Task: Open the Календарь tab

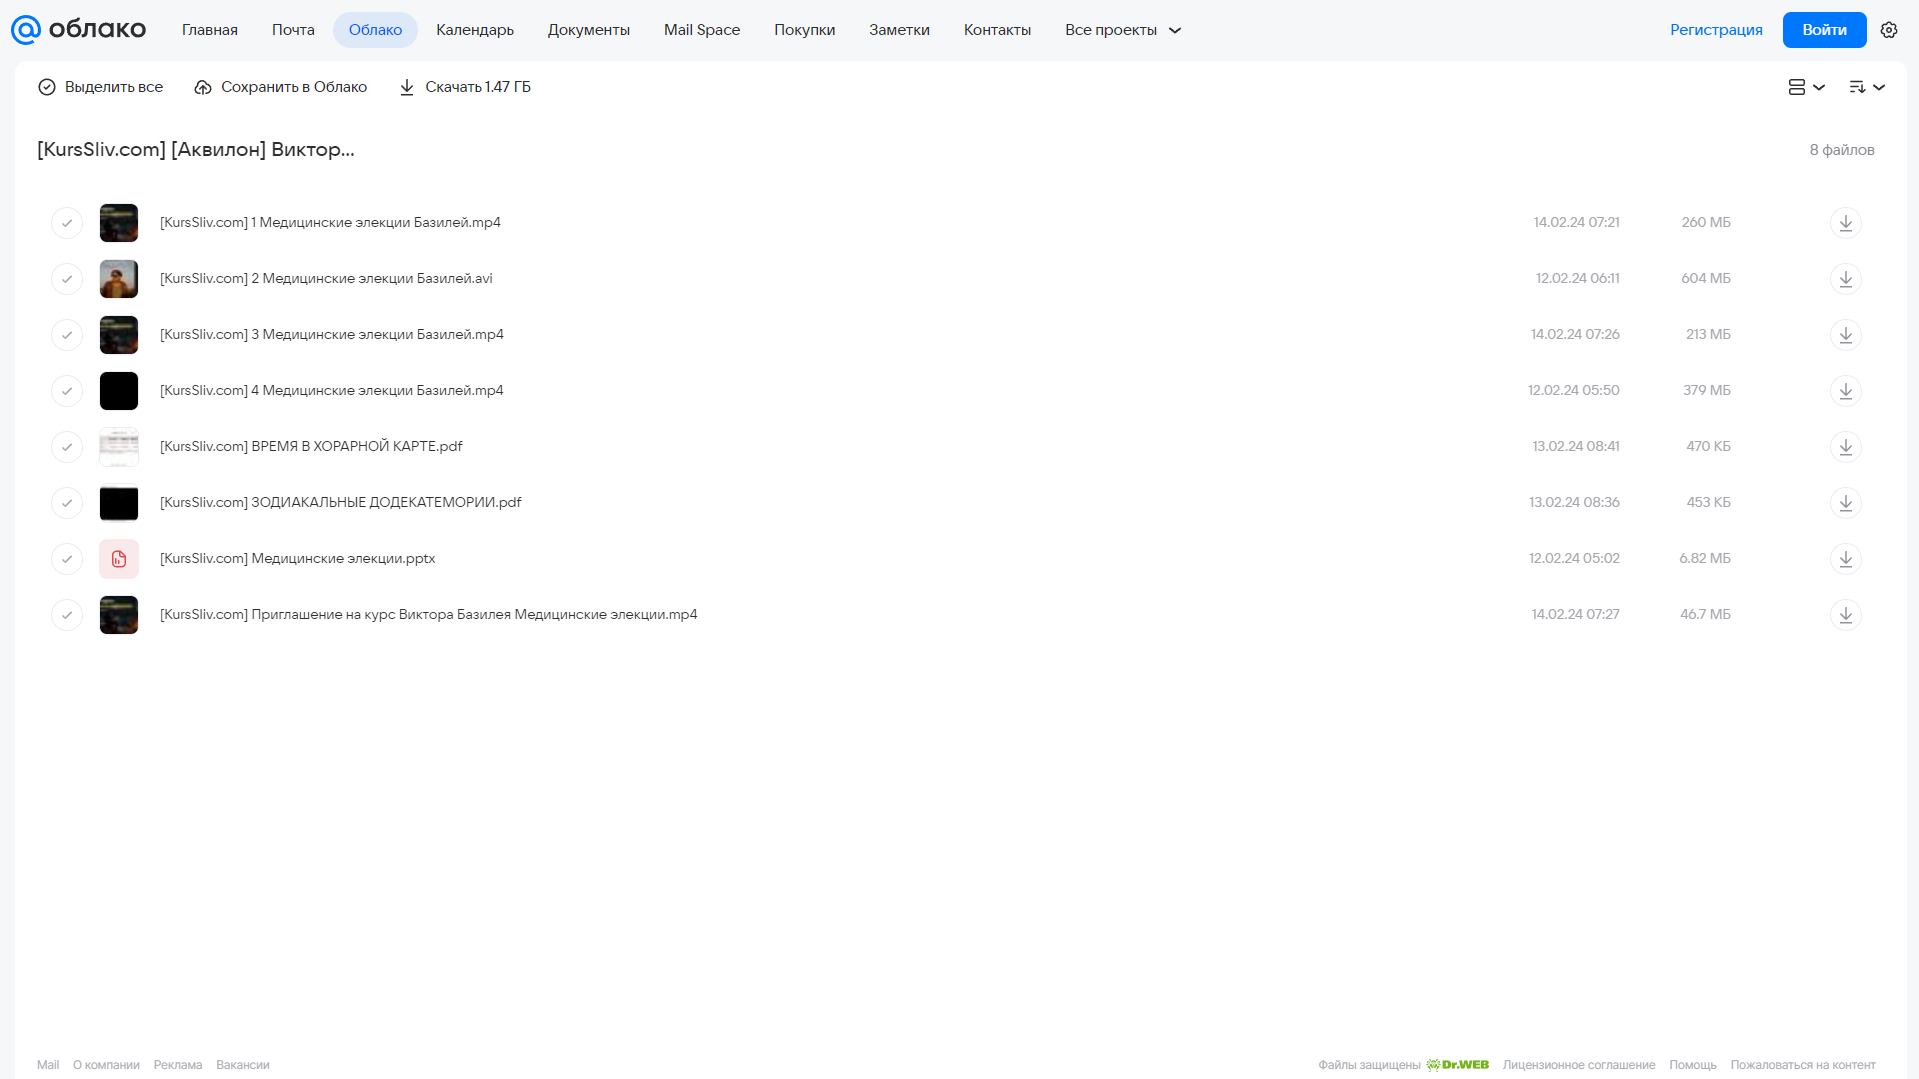Action: click(x=475, y=30)
